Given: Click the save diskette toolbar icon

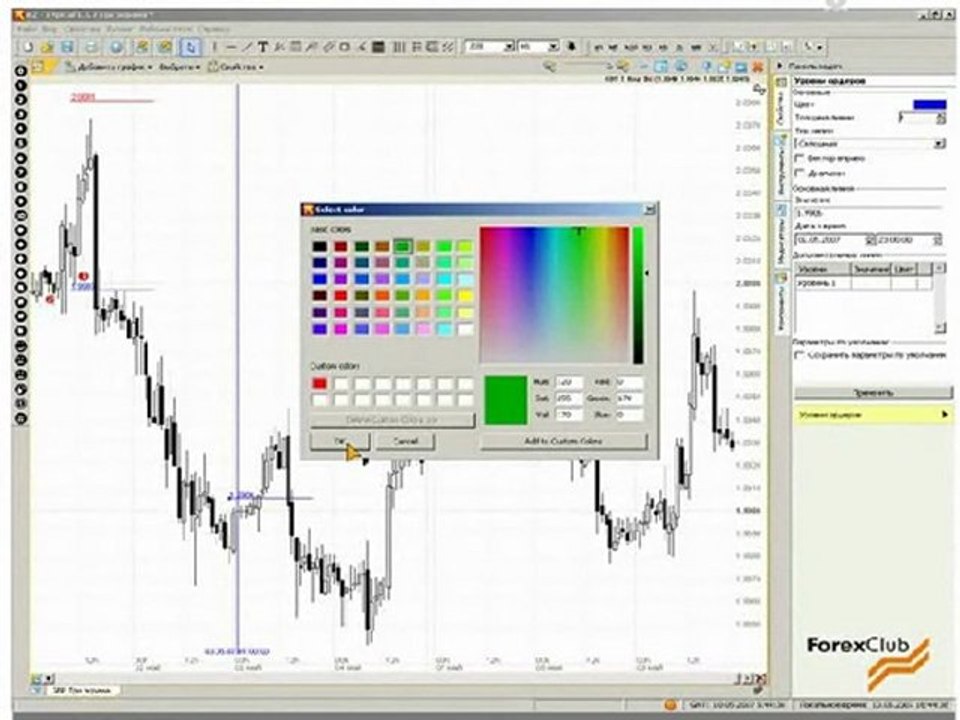Looking at the screenshot, I should [x=67, y=47].
